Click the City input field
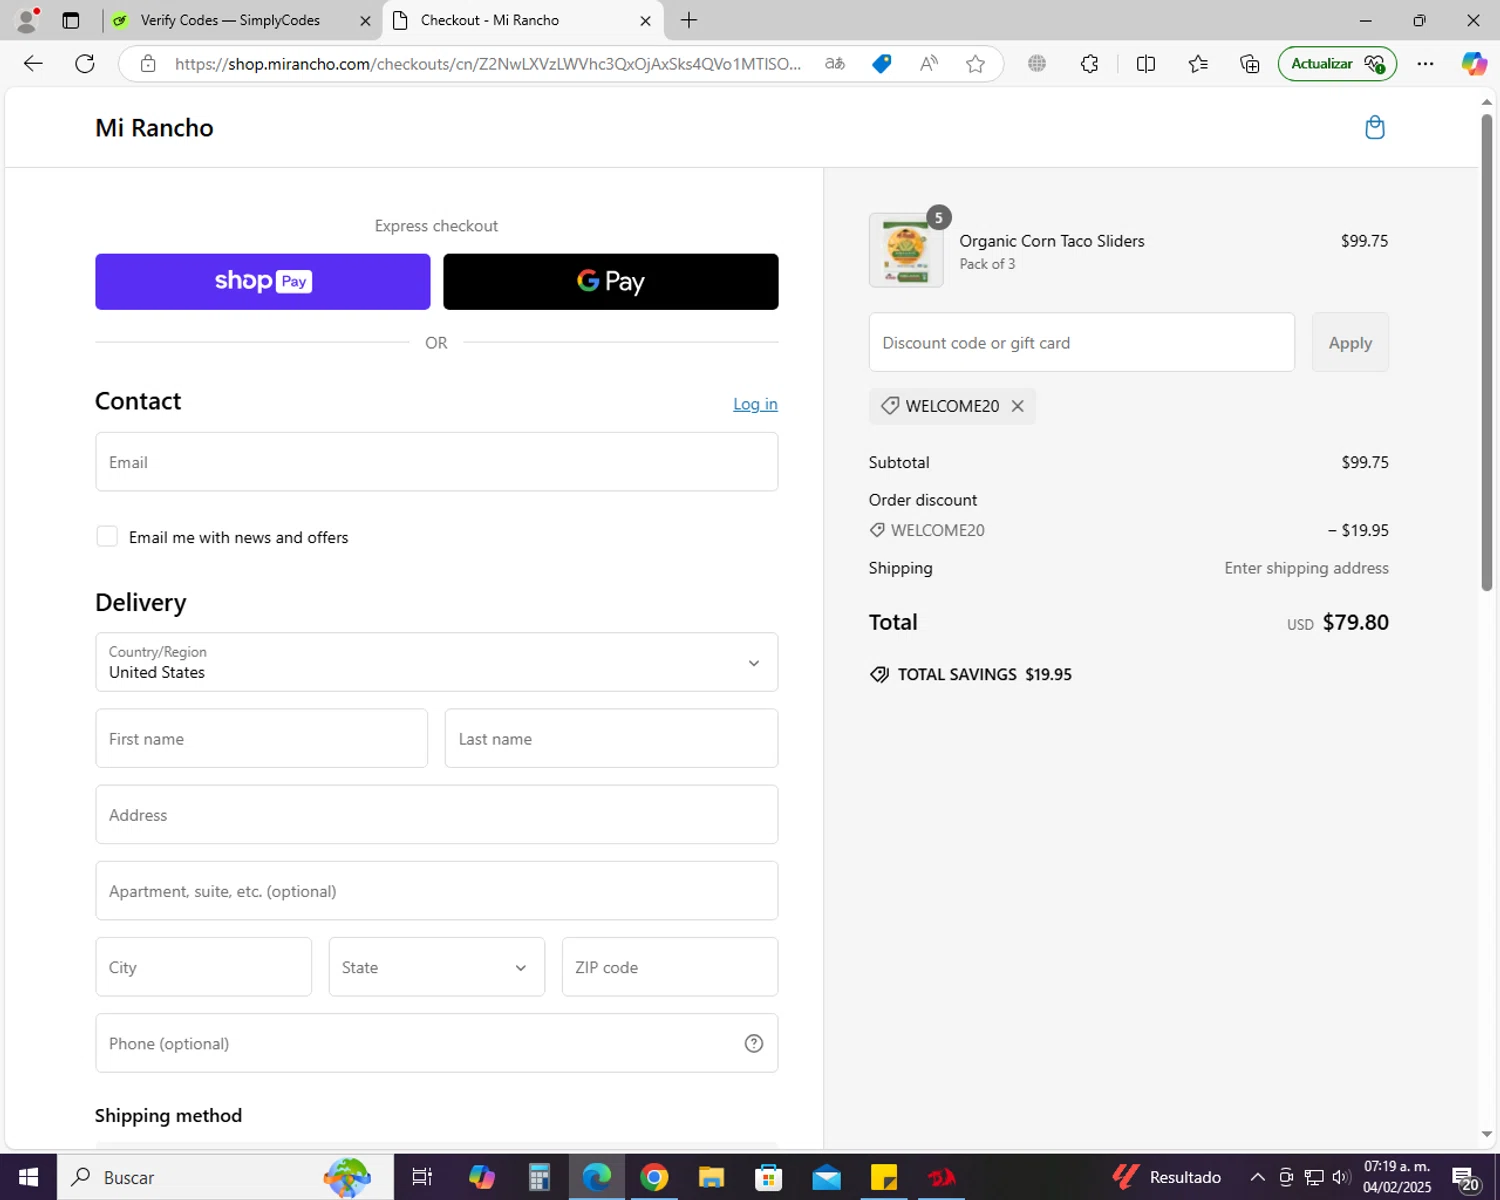Image resolution: width=1500 pixels, height=1200 pixels. (x=203, y=967)
